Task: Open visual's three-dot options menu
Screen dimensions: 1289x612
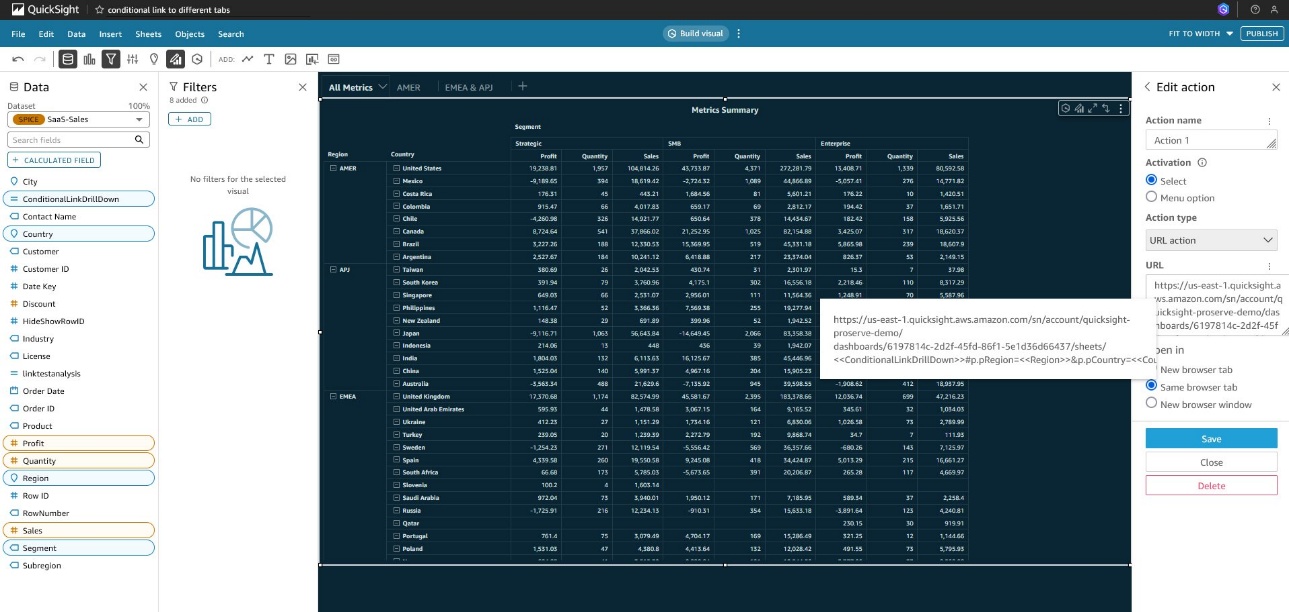Action: (1120, 108)
